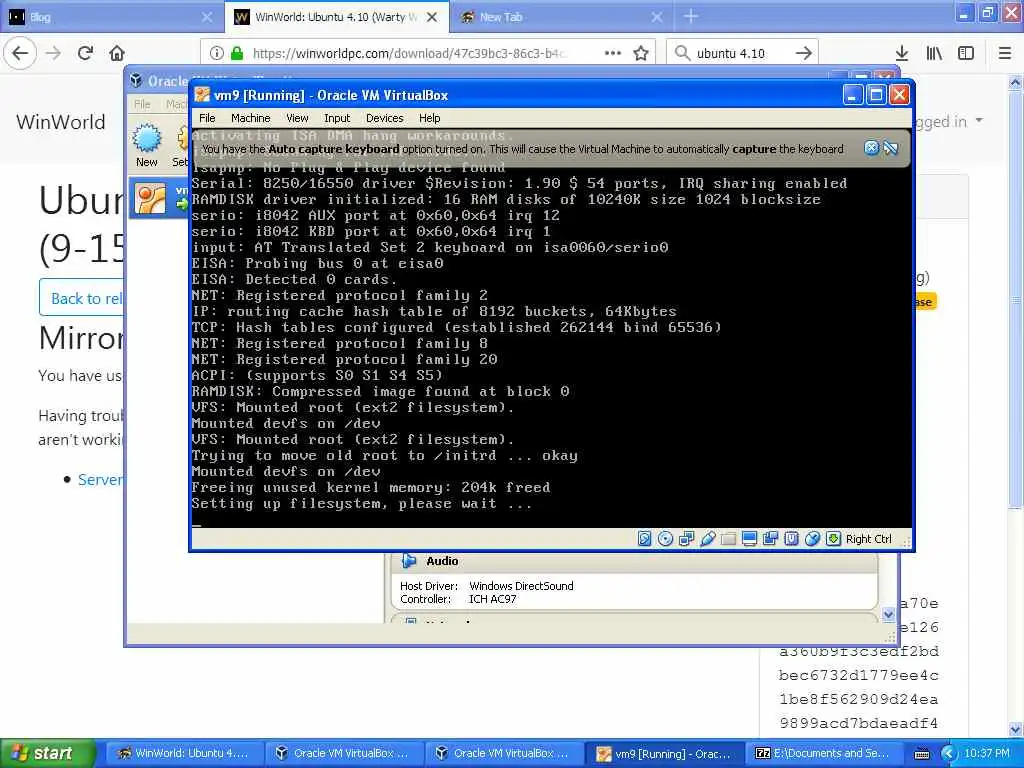Open the Library icon in Firefox toolbar
1024x768 pixels.
point(934,53)
